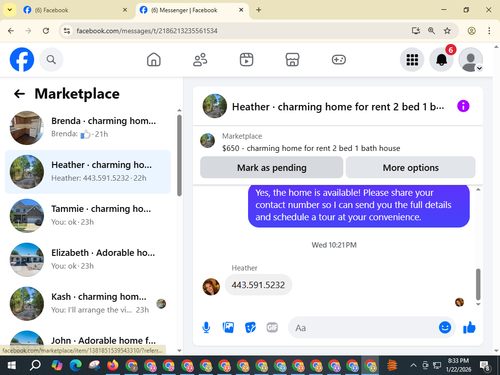This screenshot has width=500, height=375.
Task: Open the tab search dropdown chevron
Action: pyautogui.click(x=10, y=10)
